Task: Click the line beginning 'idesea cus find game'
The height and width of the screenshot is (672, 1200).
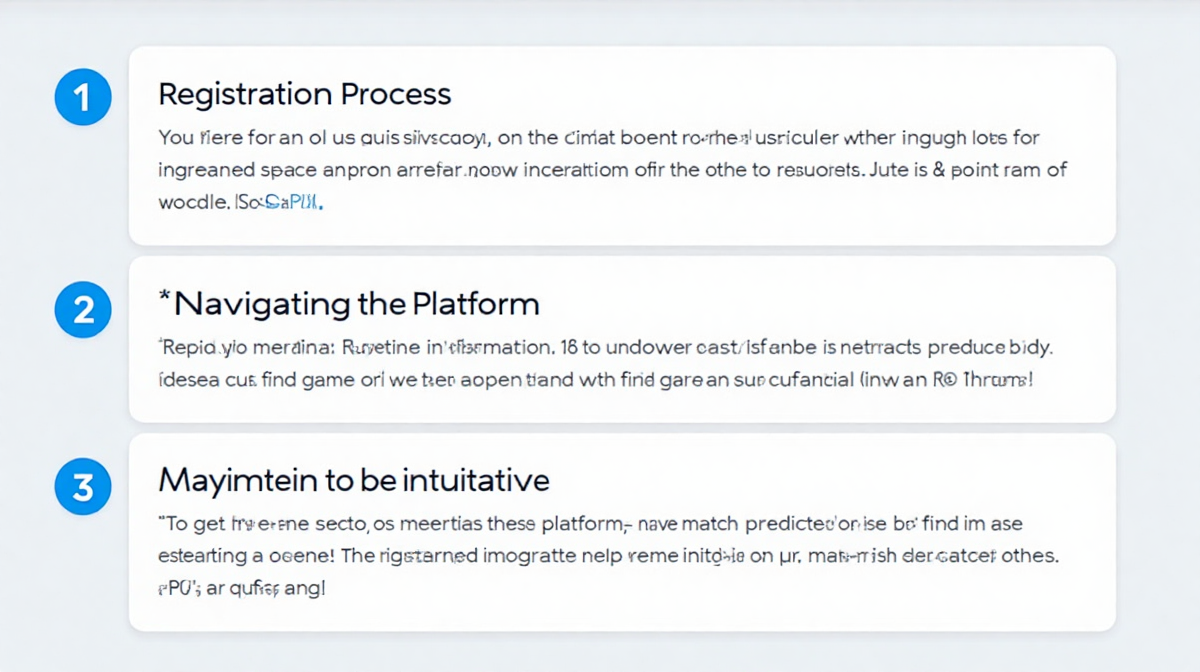Action: click(595, 380)
